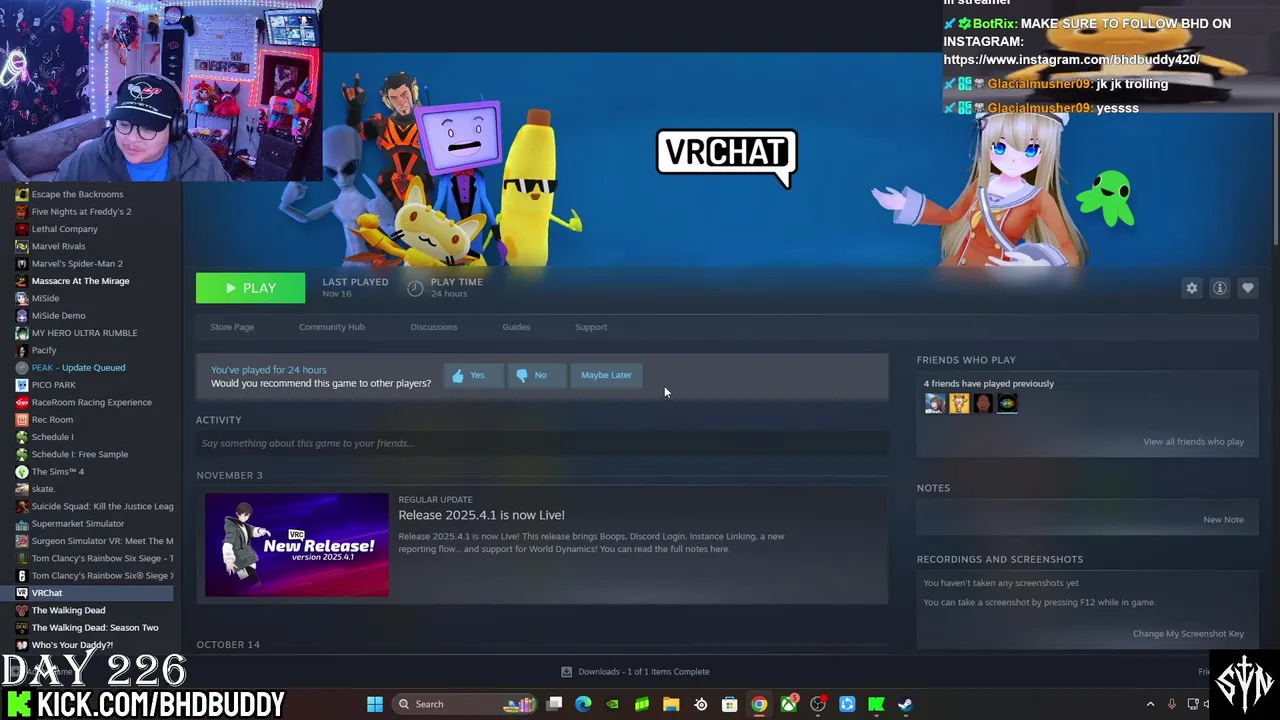
Task: Click MY HERO ULTRA RUMBLE game icon
Action: point(22,333)
